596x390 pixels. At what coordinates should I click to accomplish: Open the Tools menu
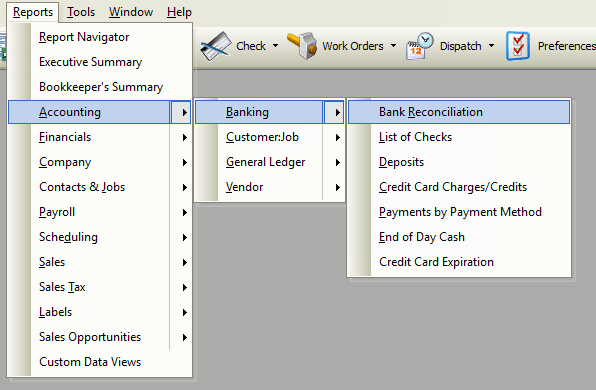coord(81,12)
